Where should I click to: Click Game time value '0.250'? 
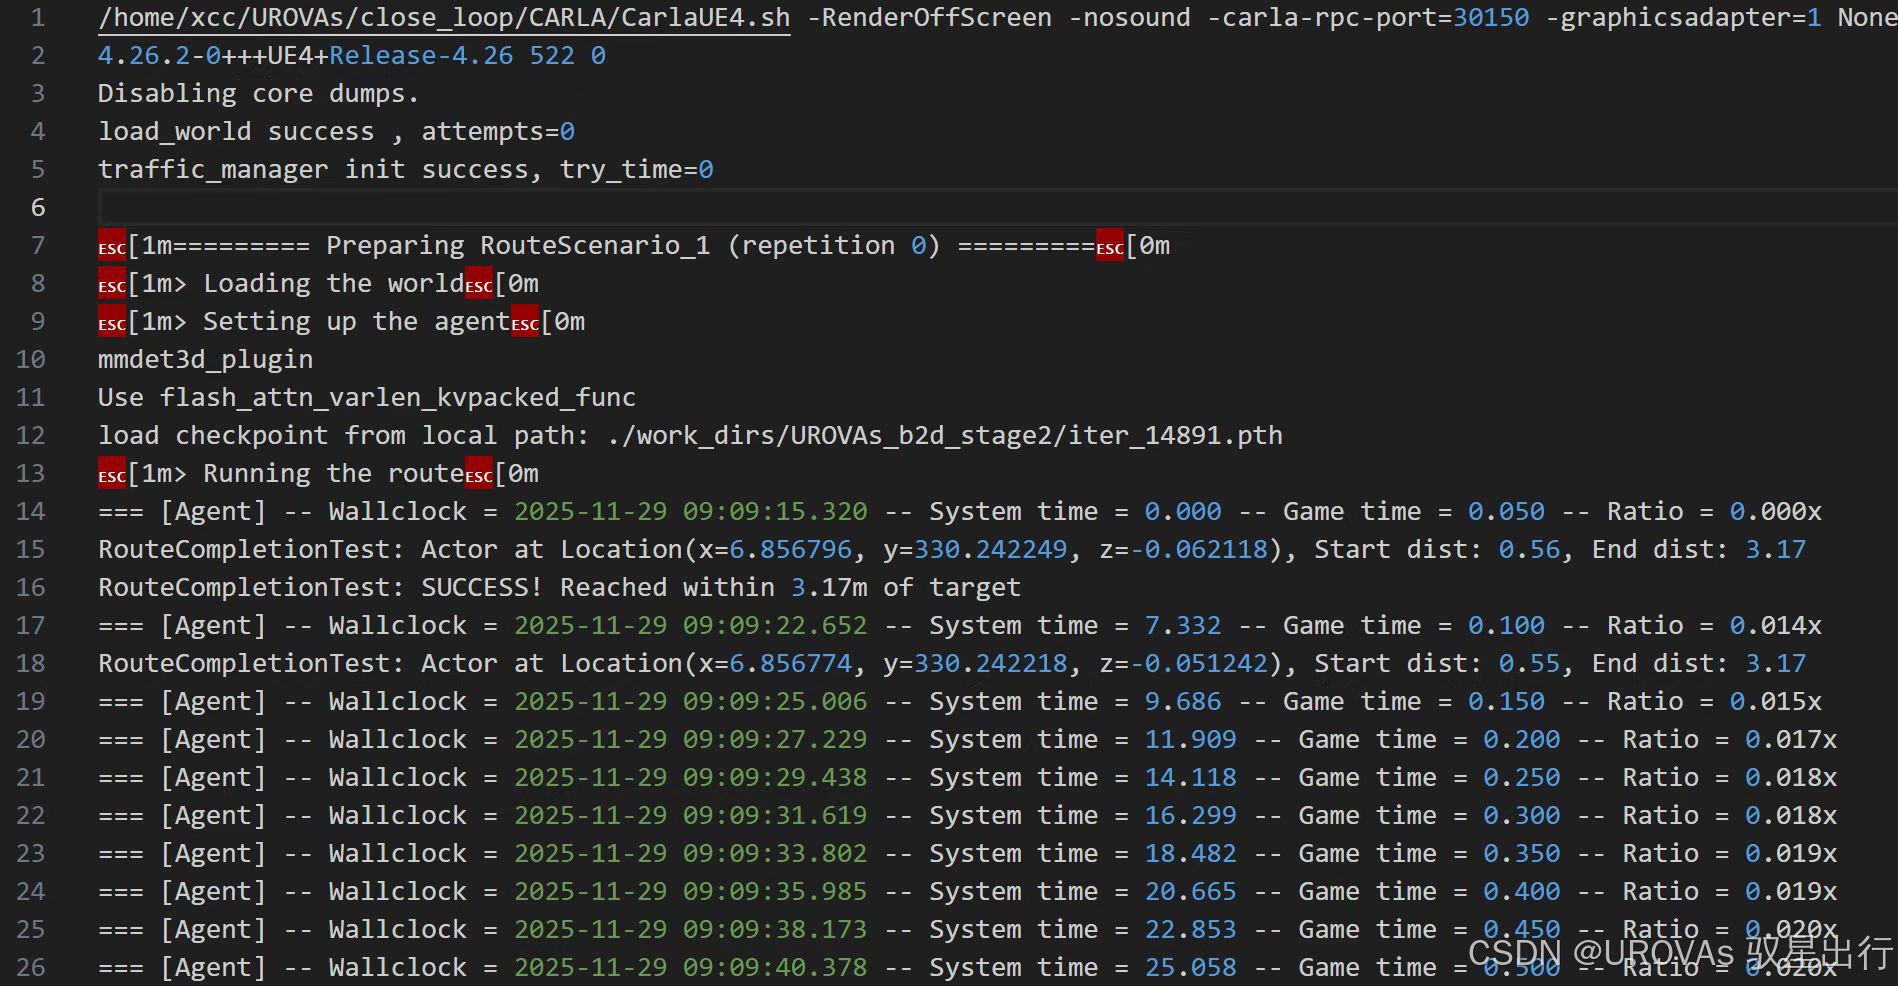point(1522,778)
